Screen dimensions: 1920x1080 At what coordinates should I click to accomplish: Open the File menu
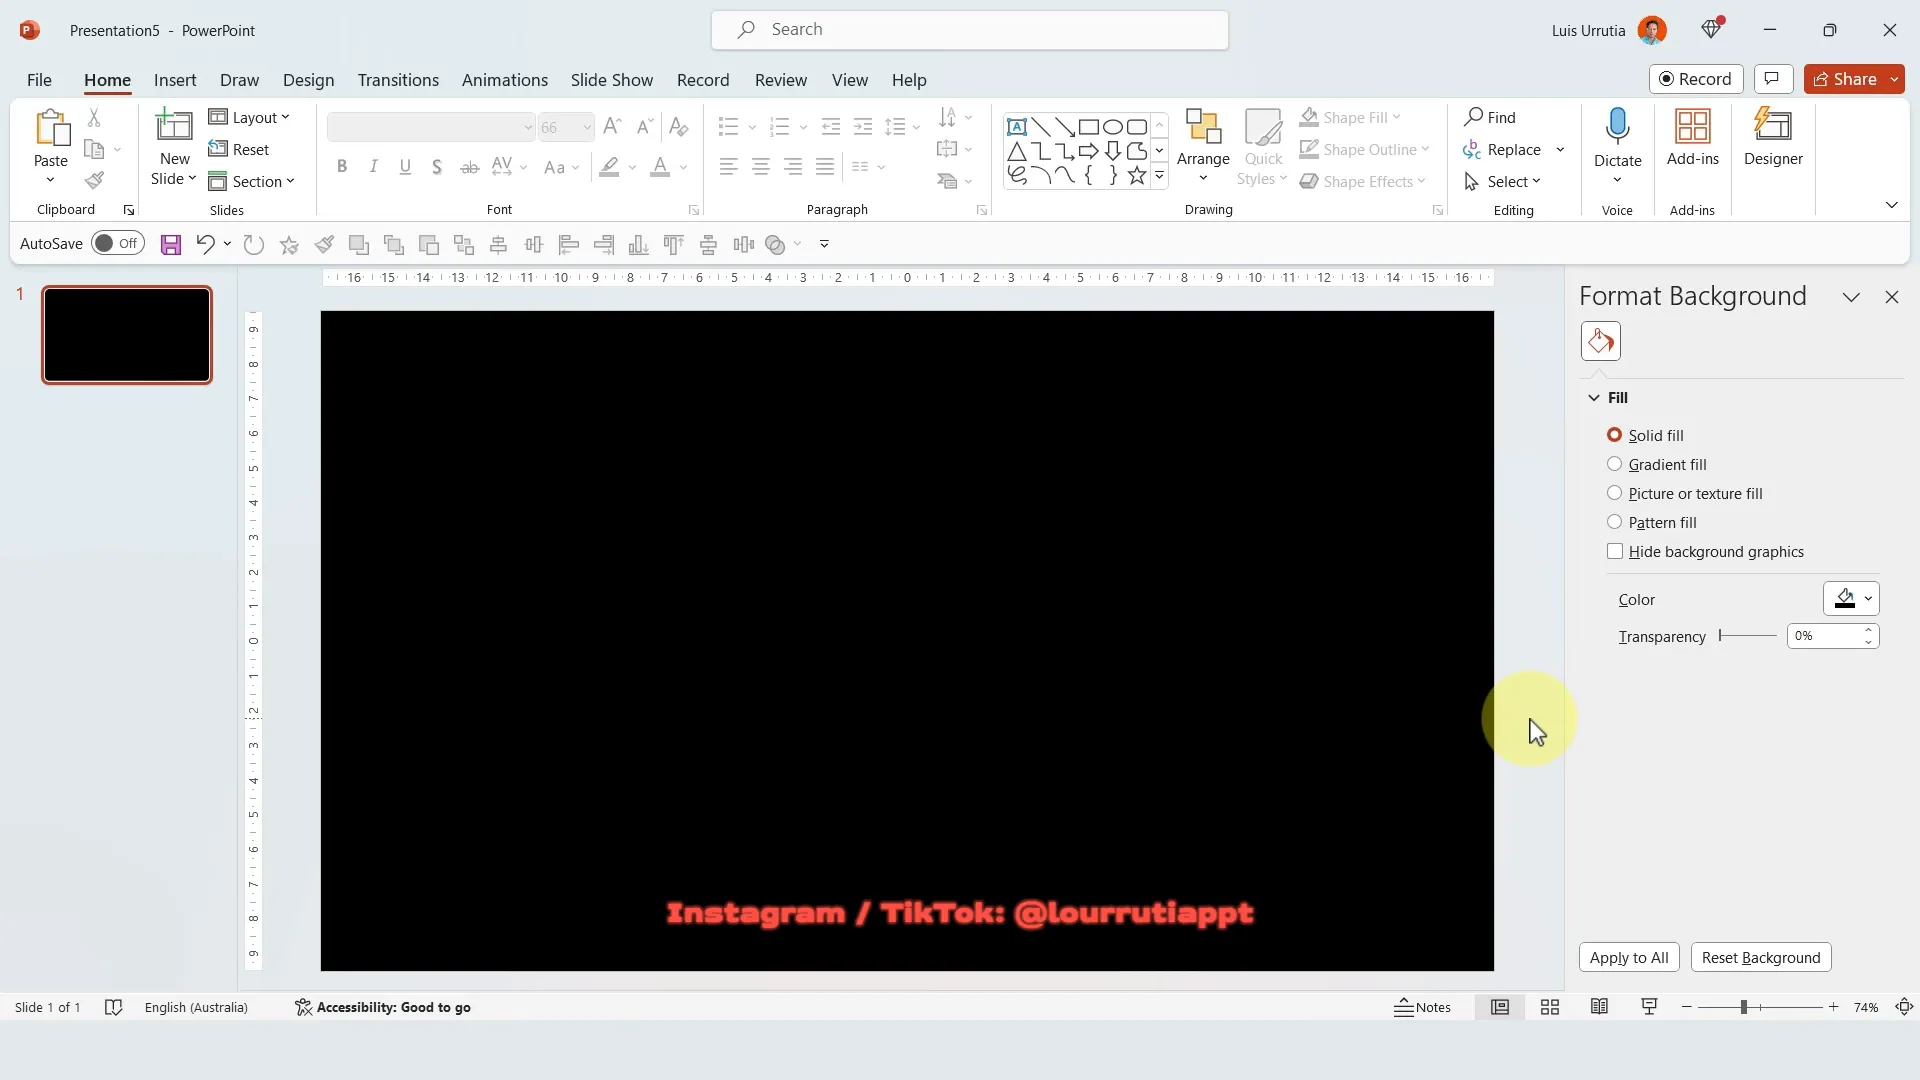pyautogui.click(x=39, y=80)
